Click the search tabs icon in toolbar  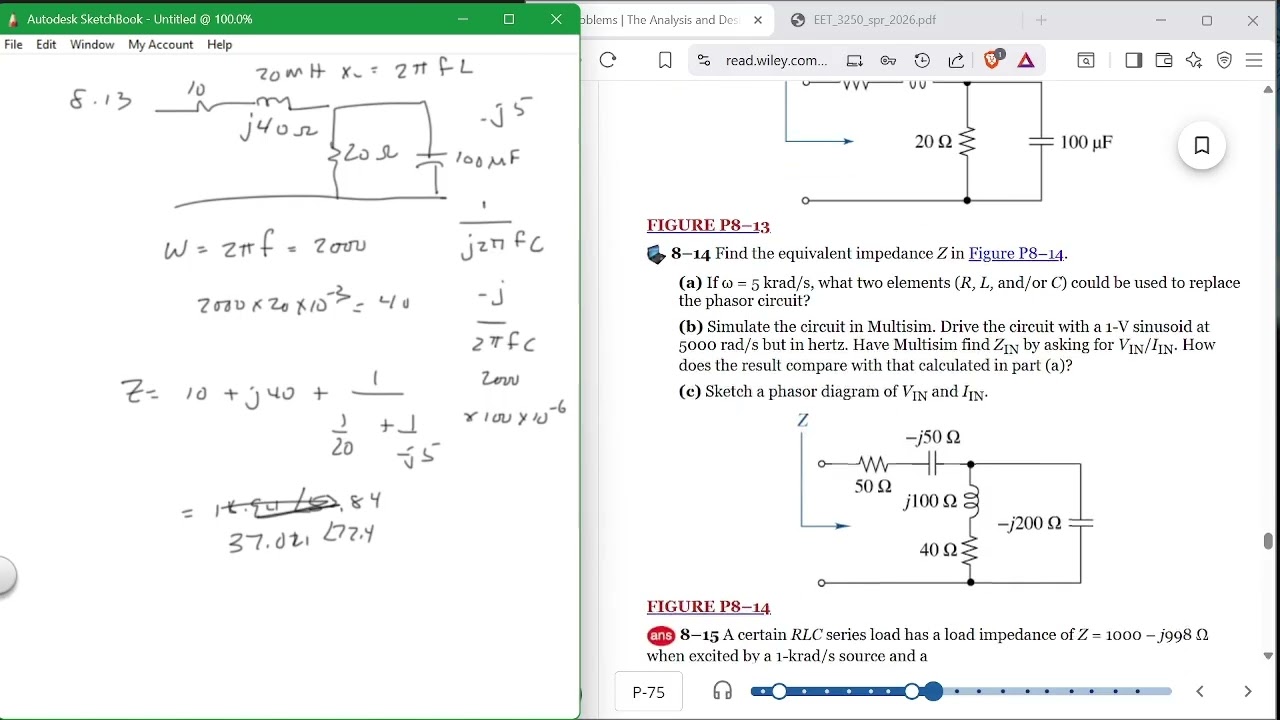coord(1086,60)
